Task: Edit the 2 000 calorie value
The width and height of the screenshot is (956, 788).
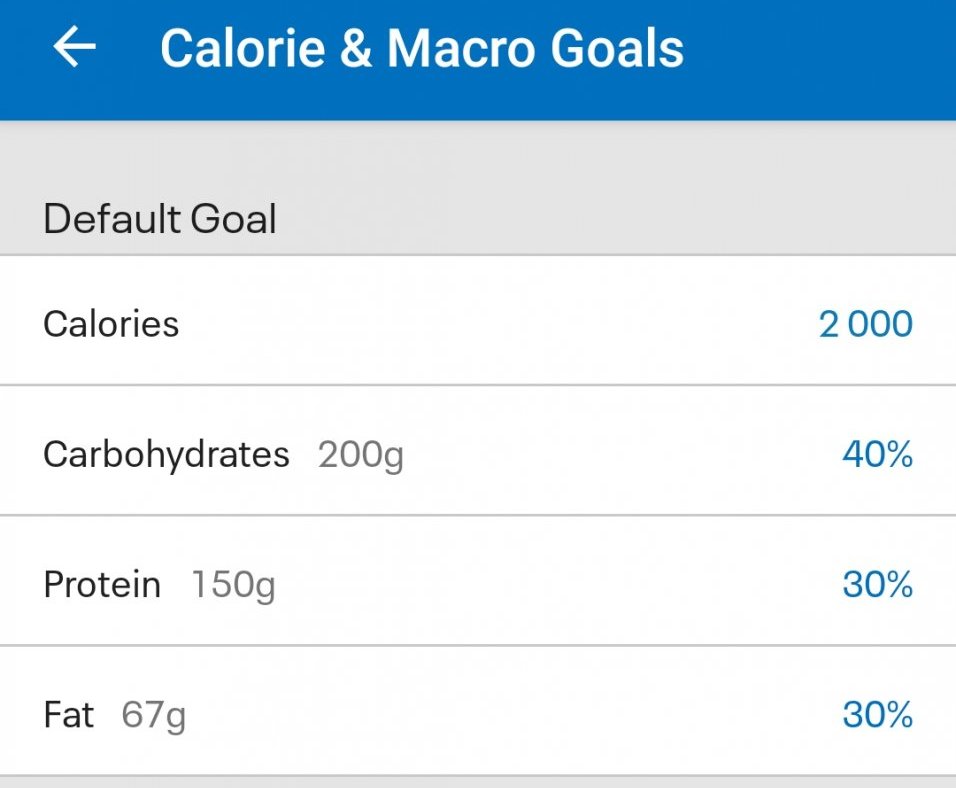Action: tap(865, 324)
